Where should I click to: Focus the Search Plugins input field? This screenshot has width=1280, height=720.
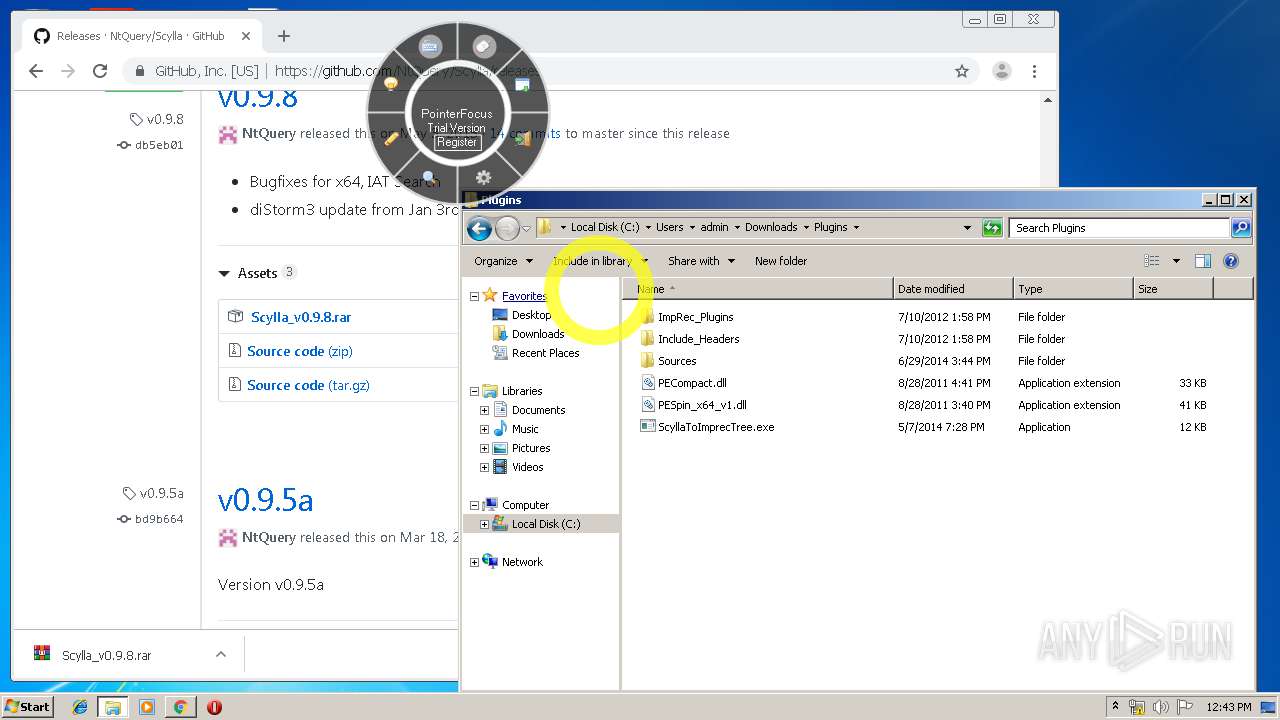1119,228
